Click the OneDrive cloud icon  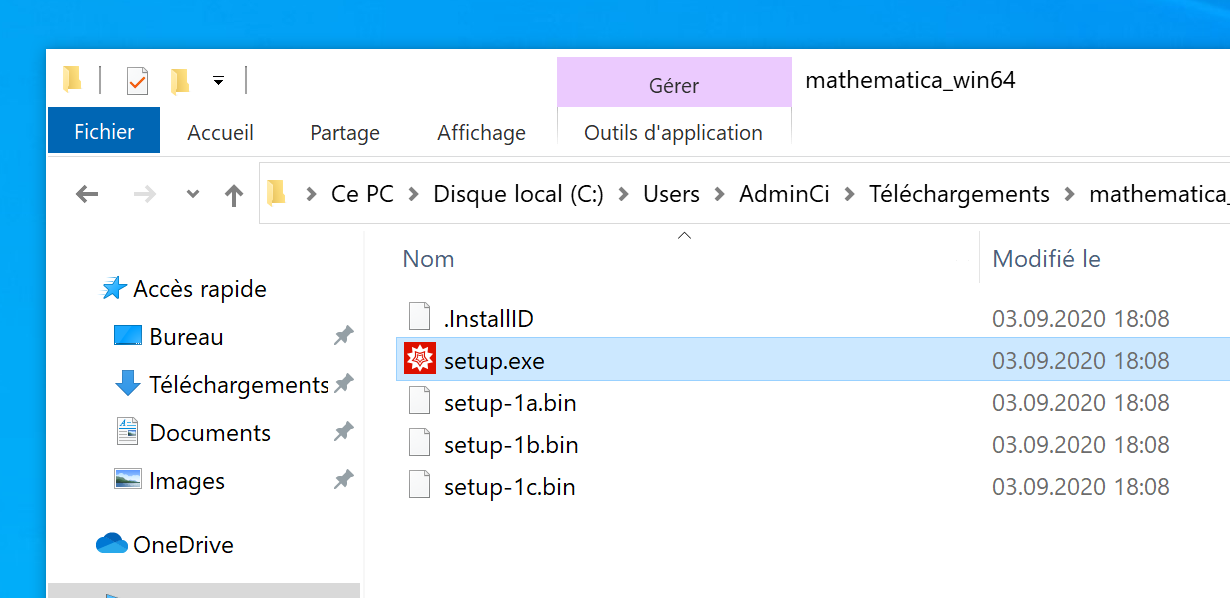(x=111, y=544)
